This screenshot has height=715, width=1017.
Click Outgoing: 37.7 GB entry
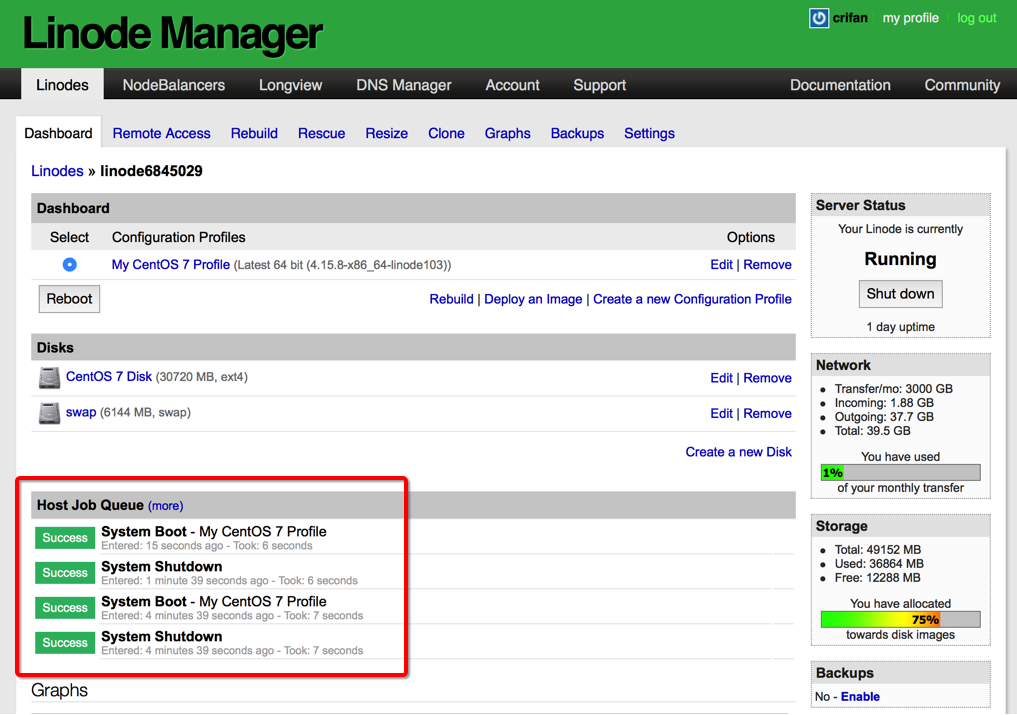tap(884, 417)
